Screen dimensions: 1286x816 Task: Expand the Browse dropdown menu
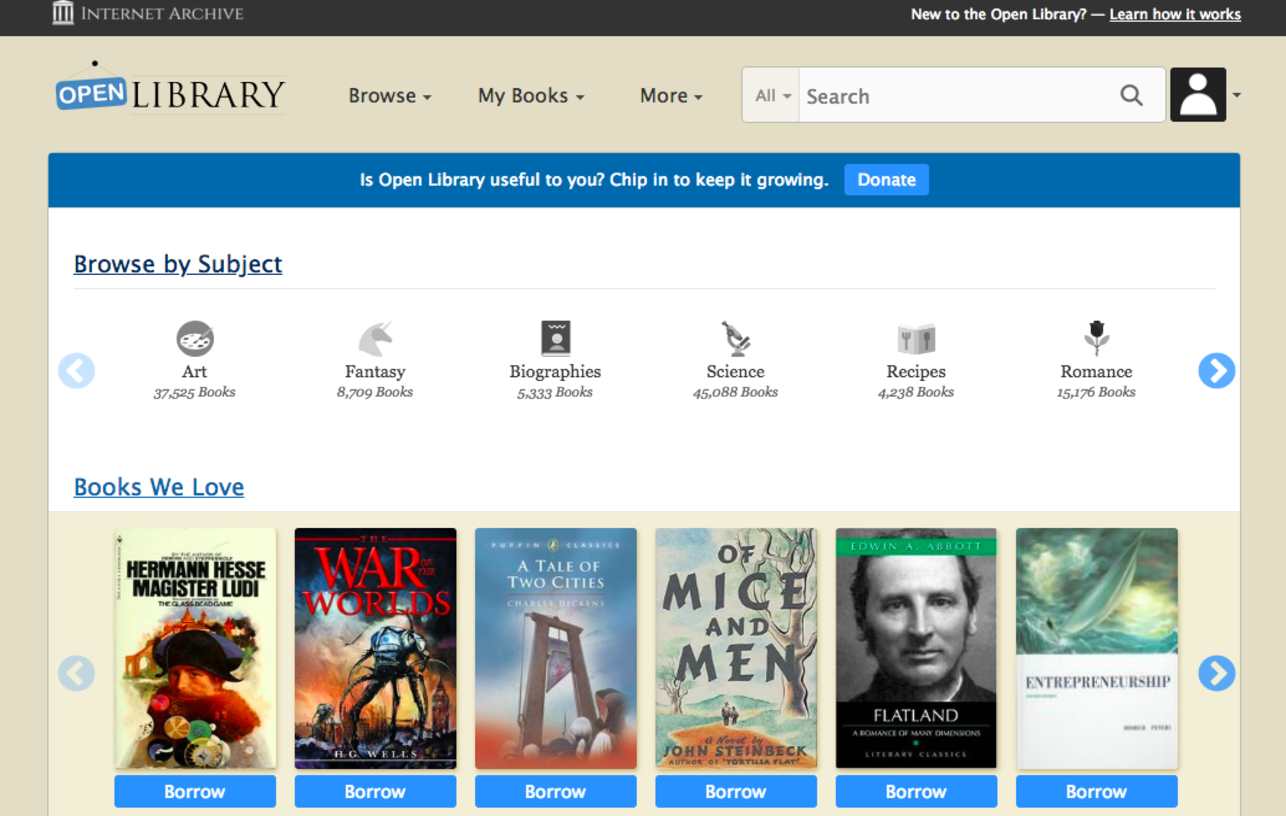pyautogui.click(x=389, y=96)
